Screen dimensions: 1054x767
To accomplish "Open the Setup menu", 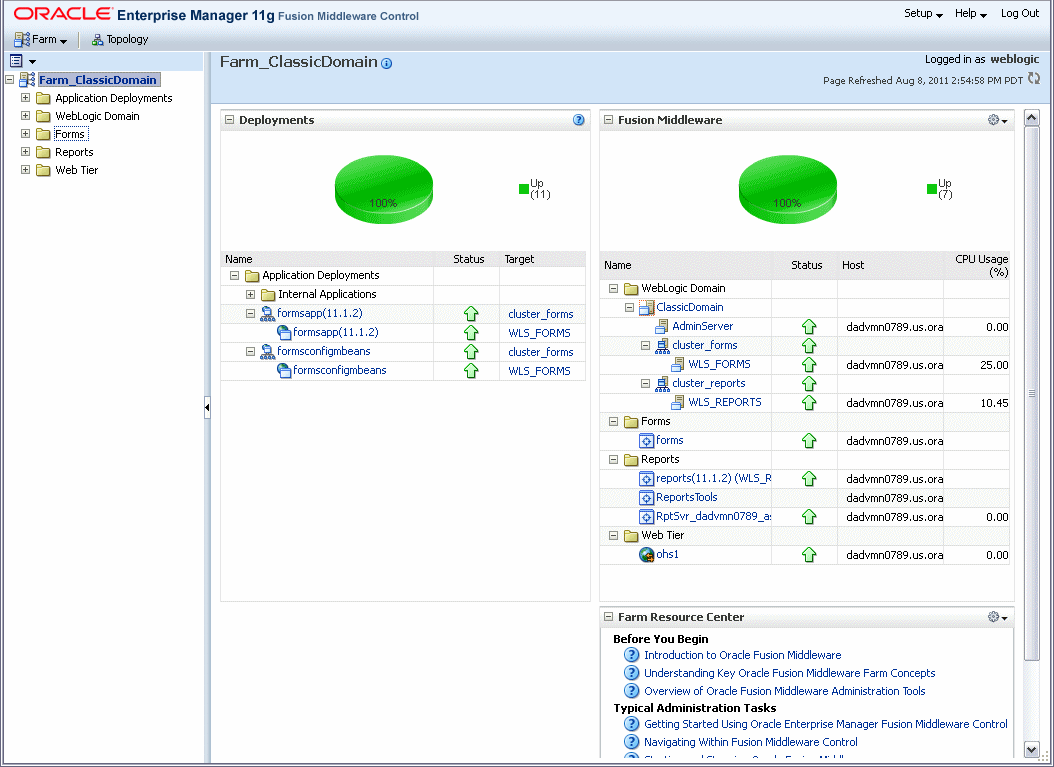I will (x=923, y=13).
